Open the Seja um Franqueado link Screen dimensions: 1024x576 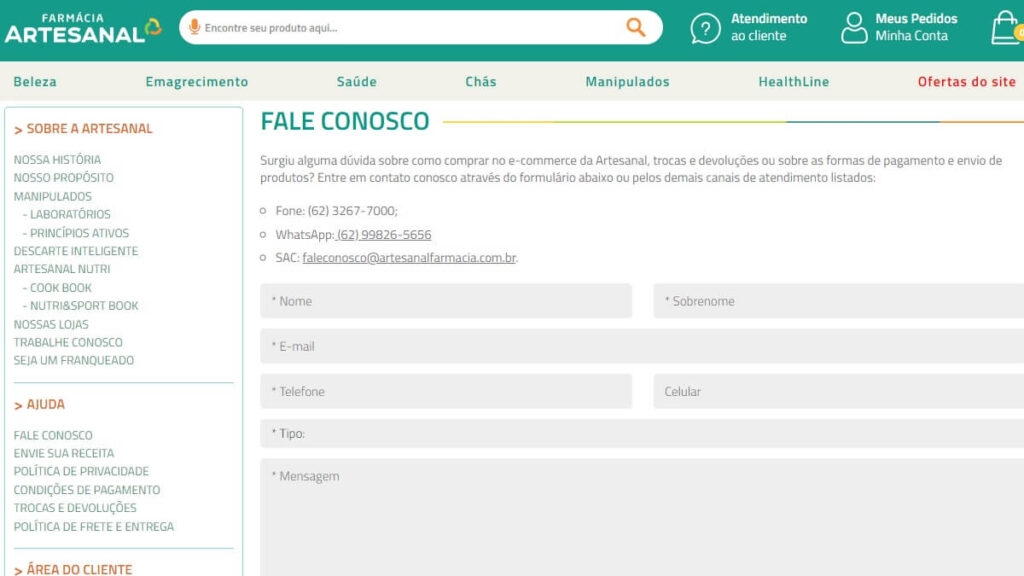[x=74, y=360]
